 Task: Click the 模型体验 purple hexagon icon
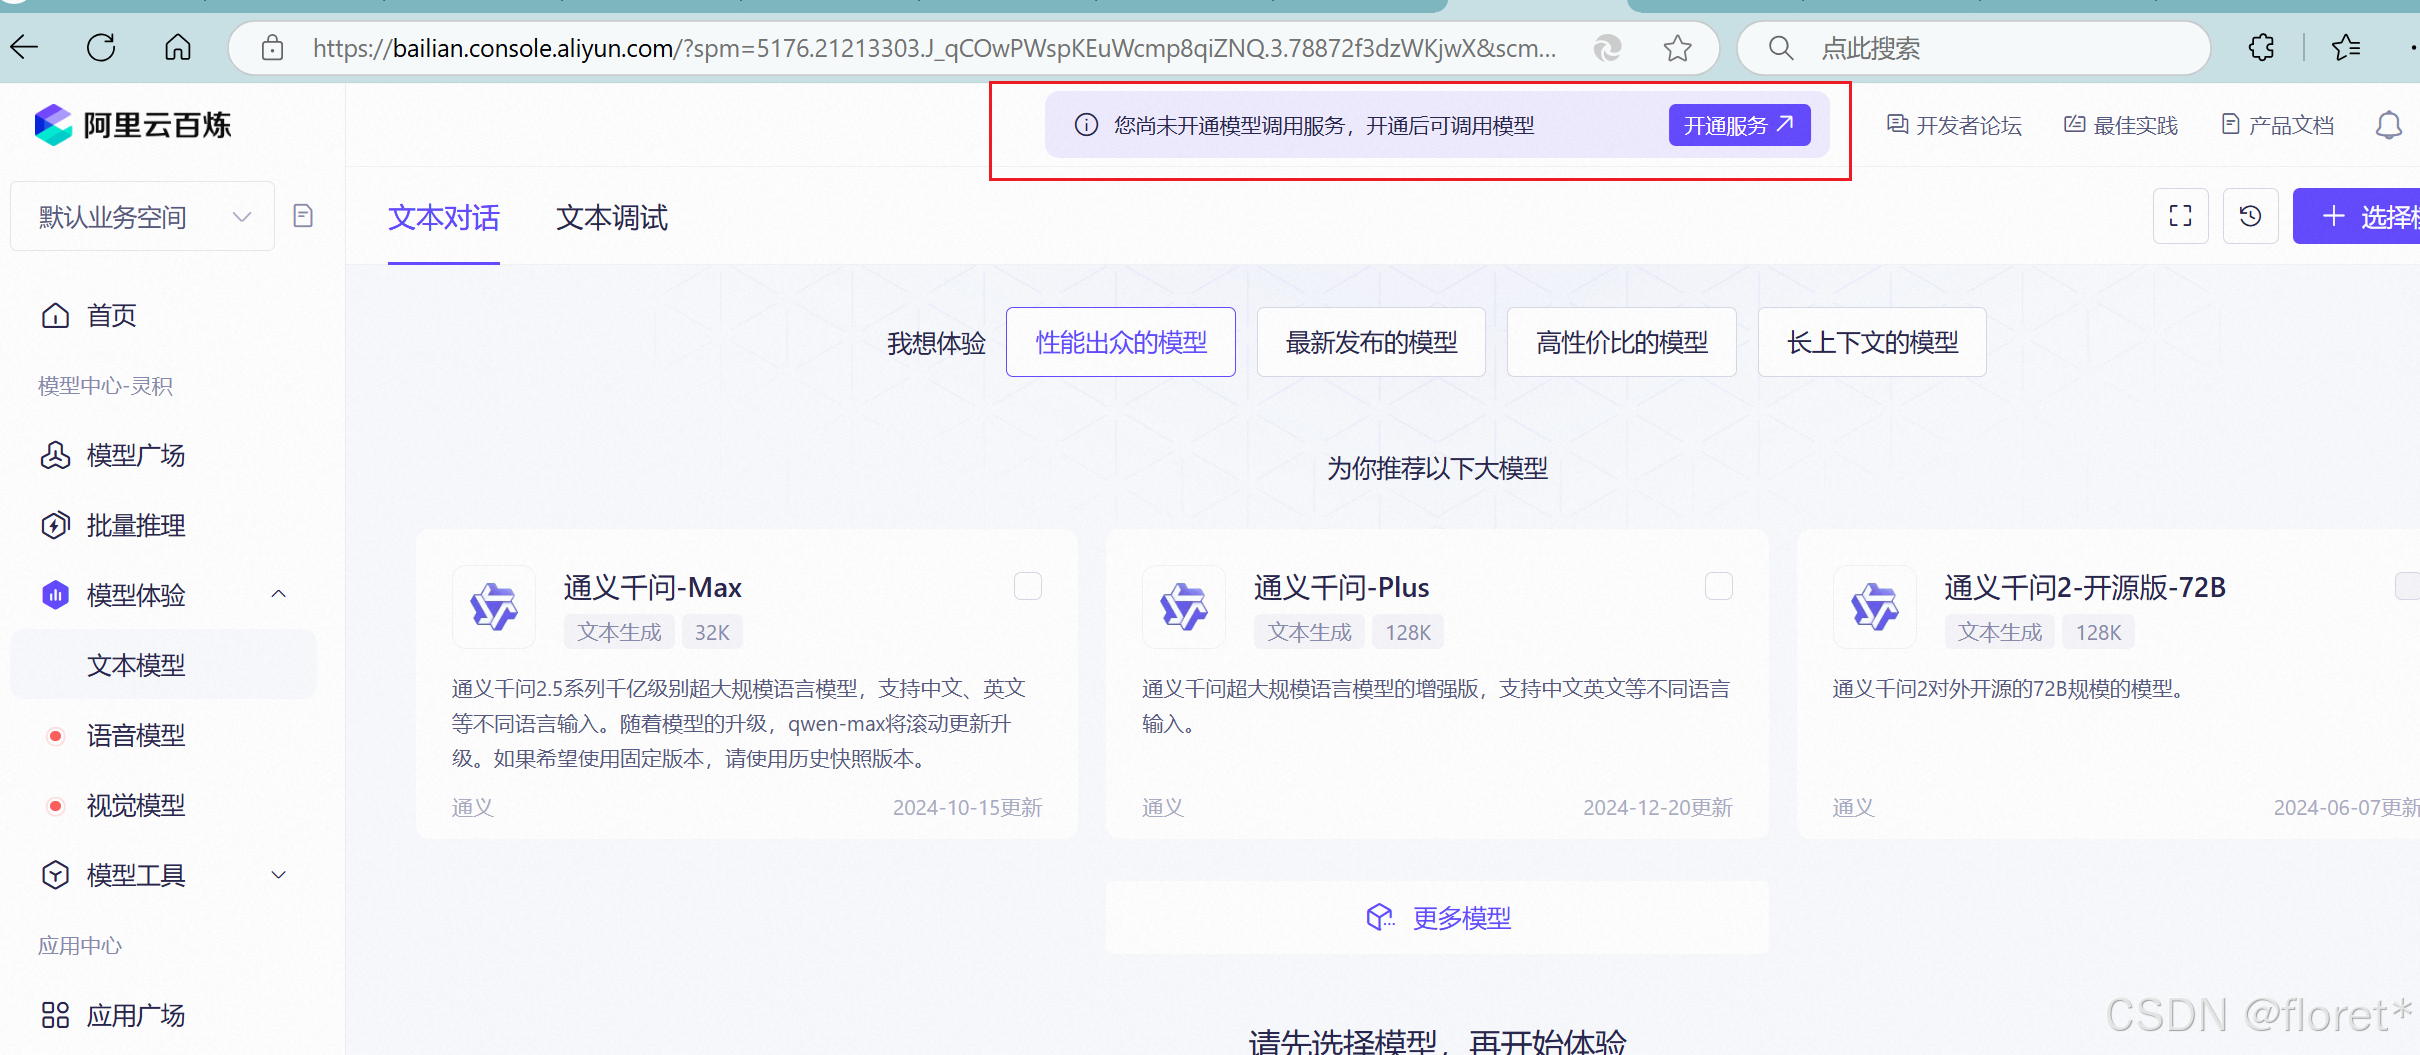pyautogui.click(x=55, y=595)
